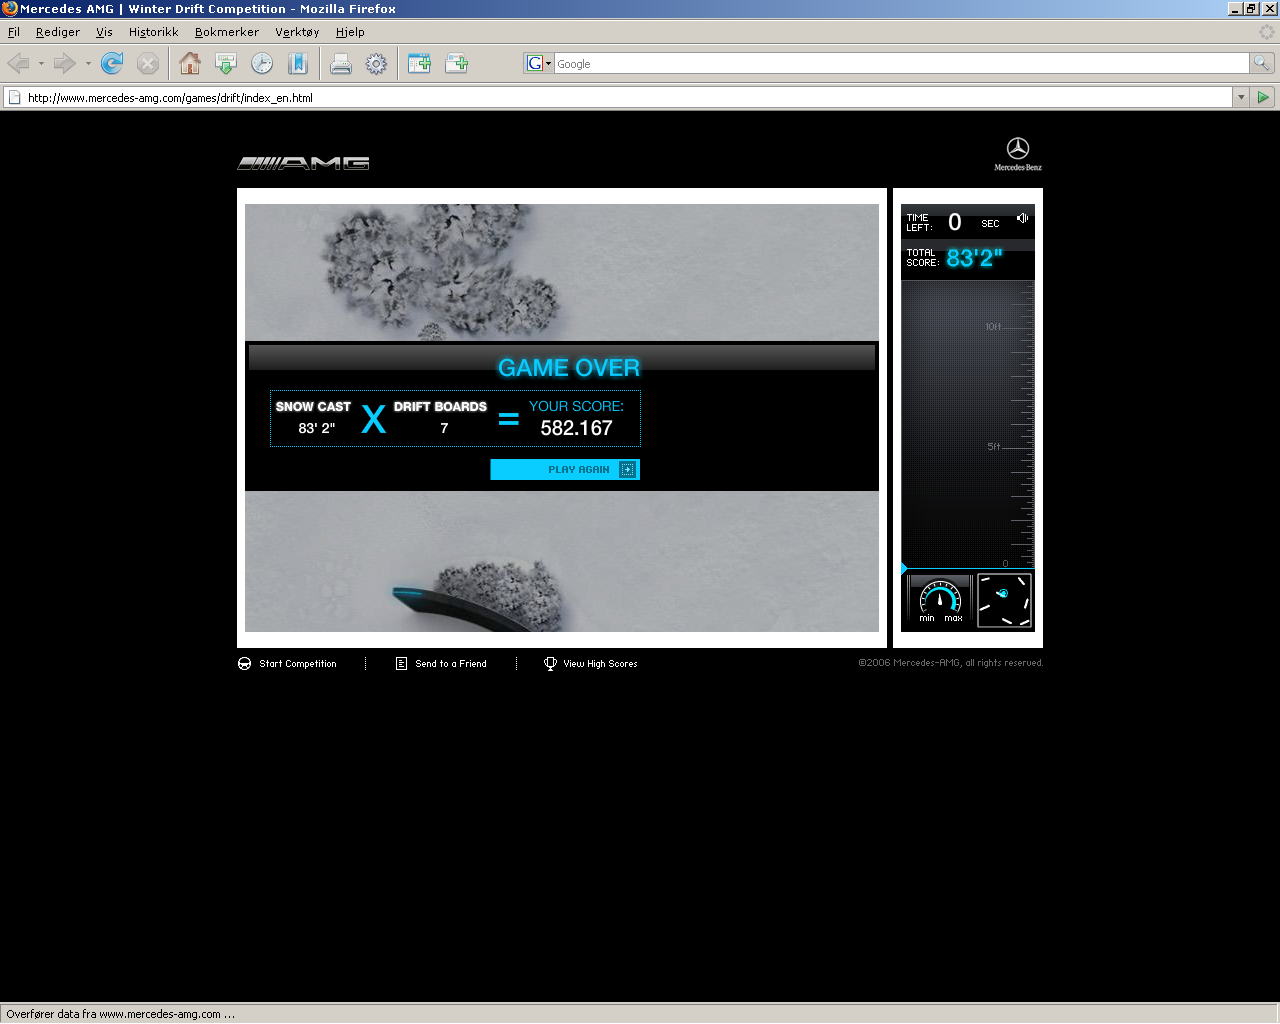
Task: Click the New Tab icon
Action: coord(419,64)
